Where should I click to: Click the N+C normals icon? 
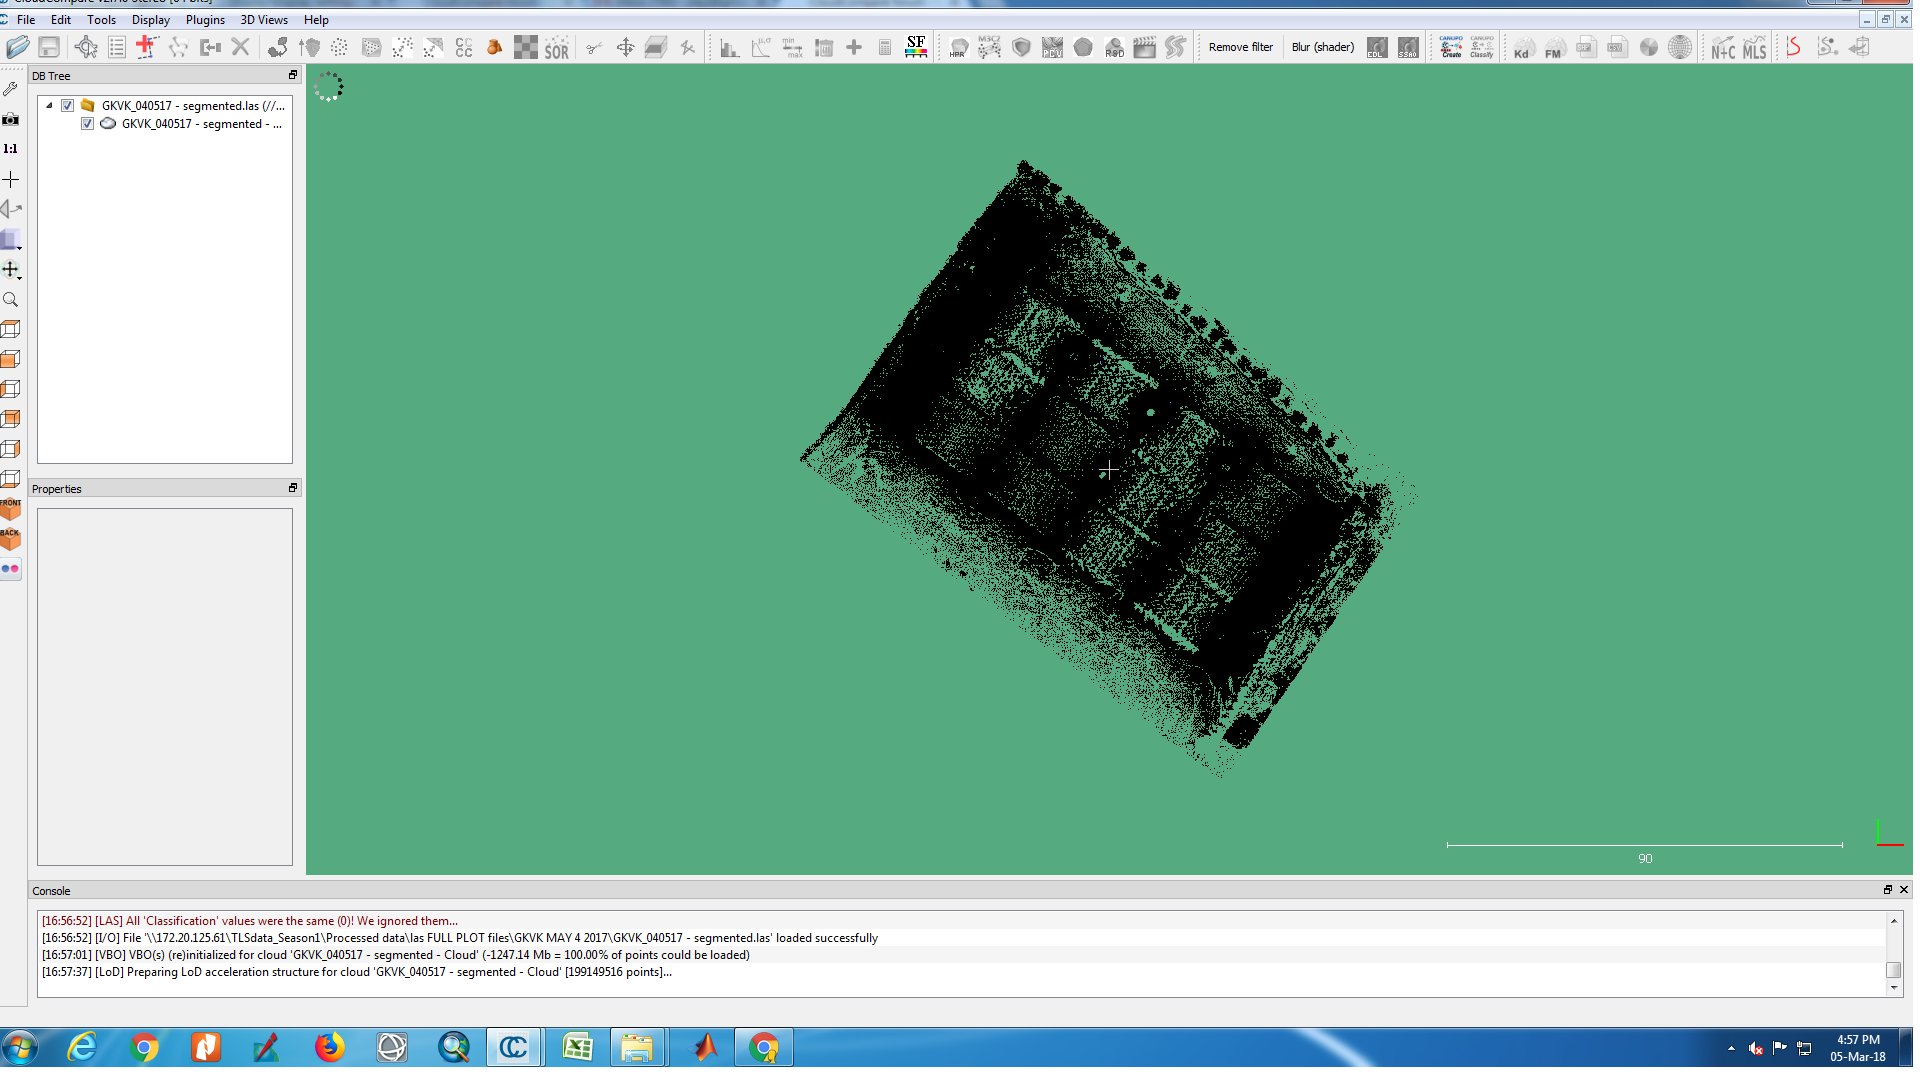(1723, 47)
